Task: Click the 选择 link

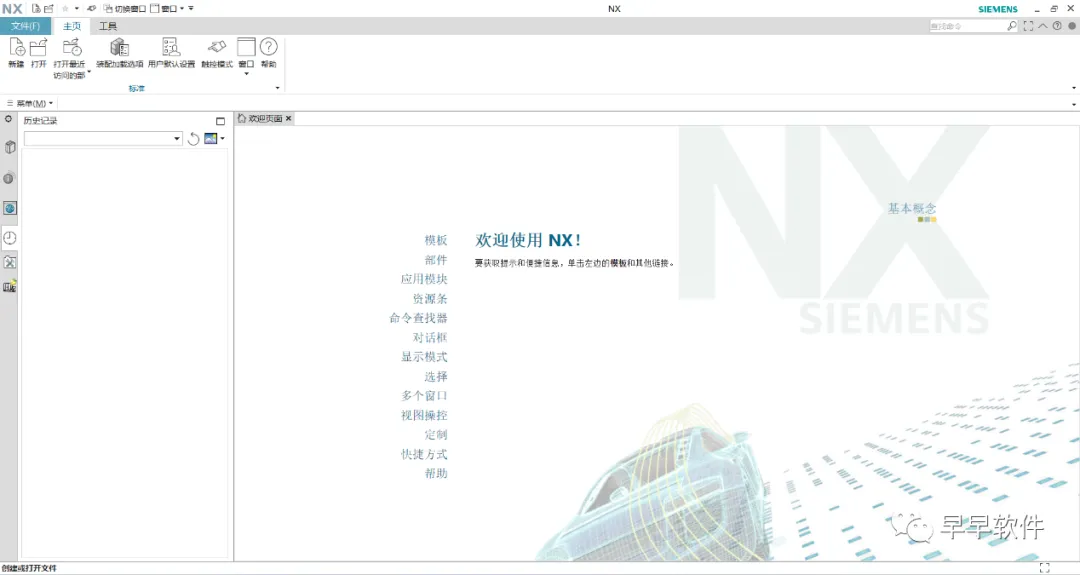Action: [436, 377]
